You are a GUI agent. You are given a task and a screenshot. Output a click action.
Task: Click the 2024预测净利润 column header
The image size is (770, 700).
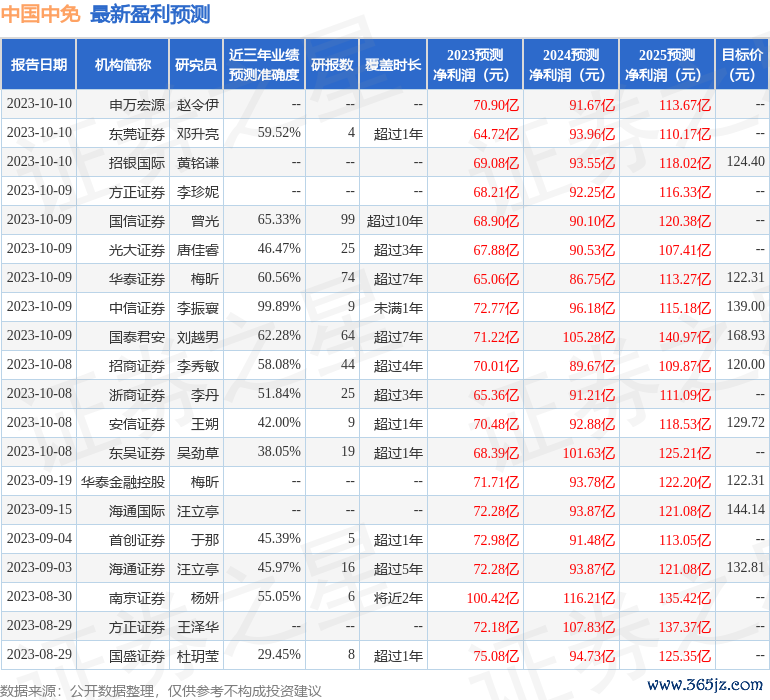pos(571,65)
